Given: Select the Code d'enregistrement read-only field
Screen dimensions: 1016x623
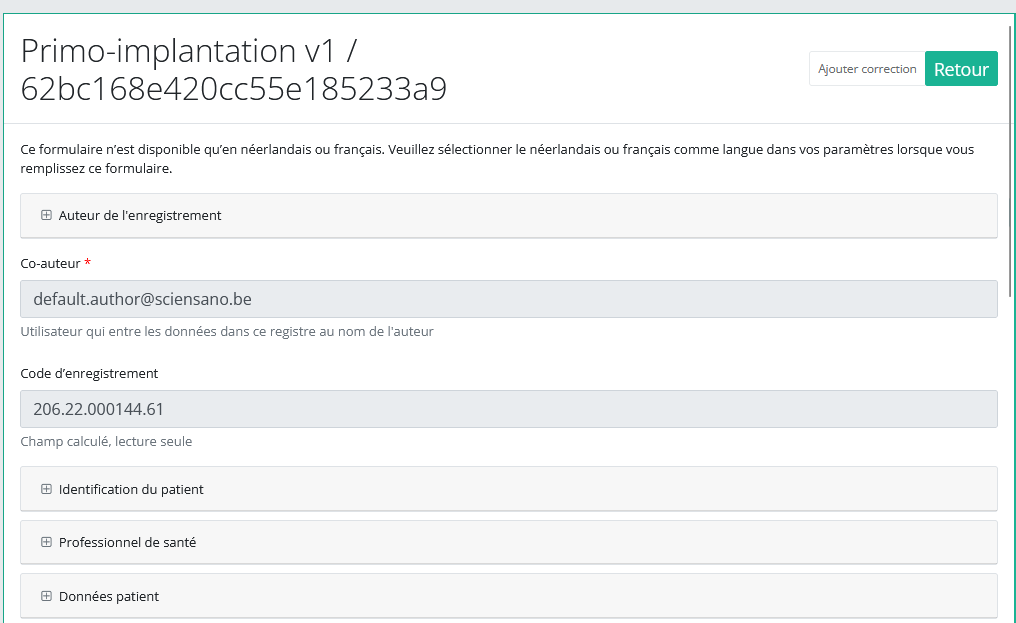Looking at the screenshot, I should [x=508, y=409].
